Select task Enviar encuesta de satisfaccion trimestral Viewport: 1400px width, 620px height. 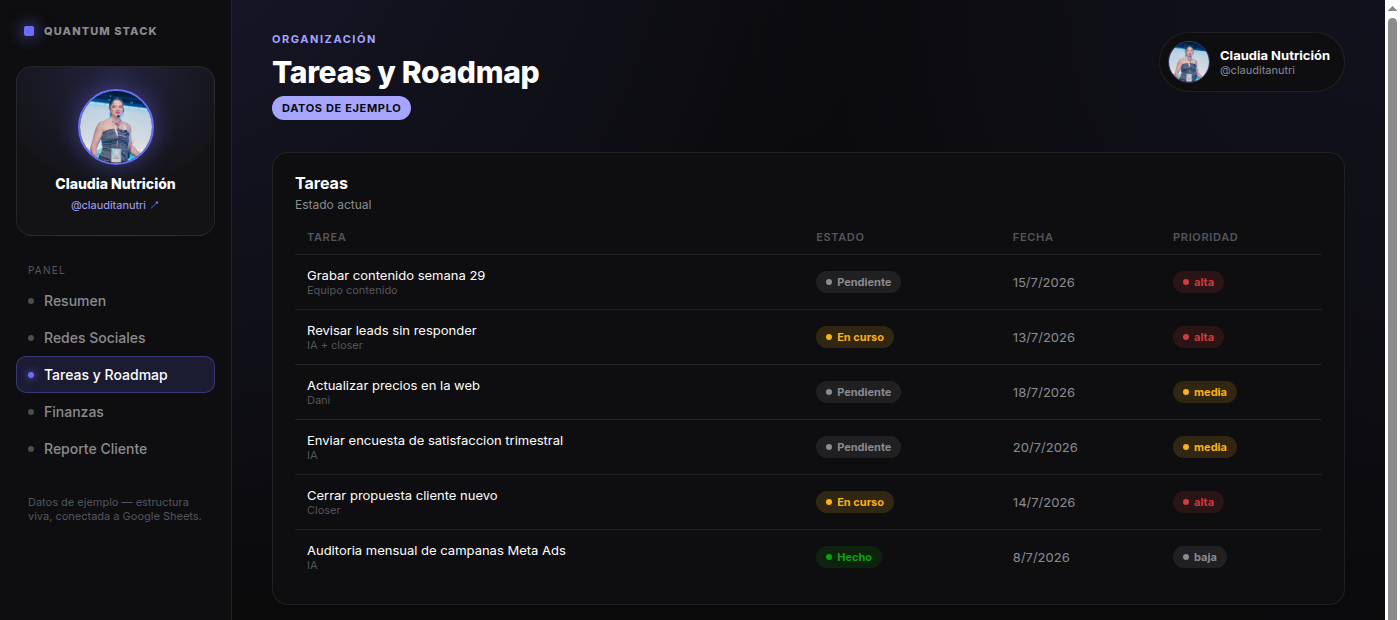(x=435, y=440)
